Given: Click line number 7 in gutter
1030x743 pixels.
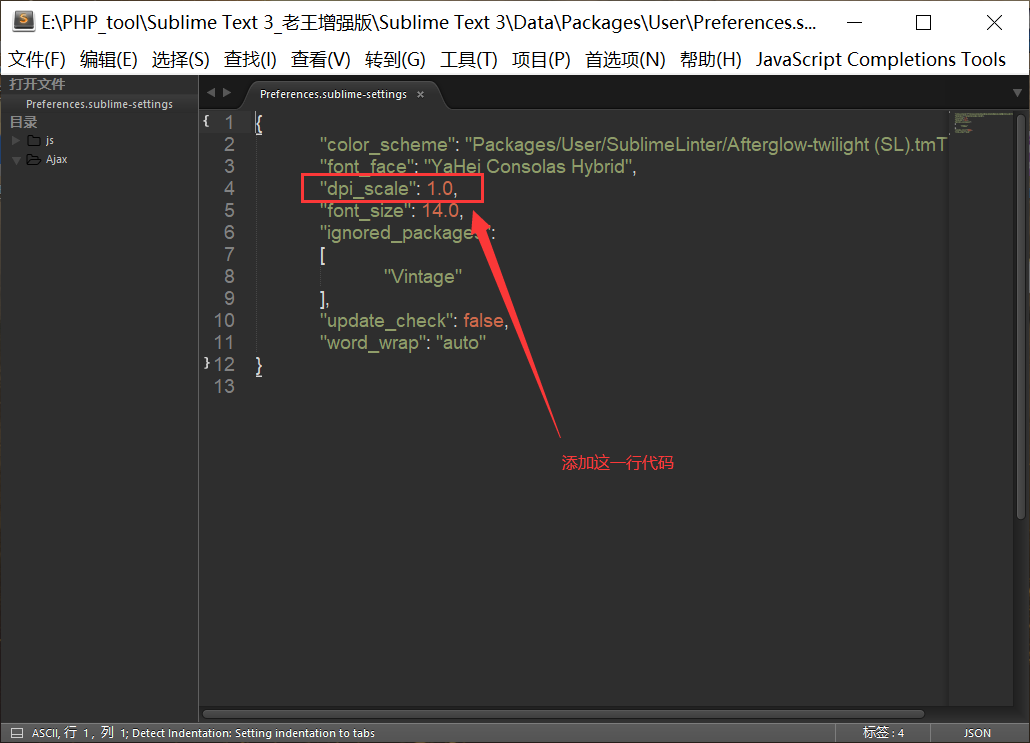Looking at the screenshot, I should (x=229, y=255).
